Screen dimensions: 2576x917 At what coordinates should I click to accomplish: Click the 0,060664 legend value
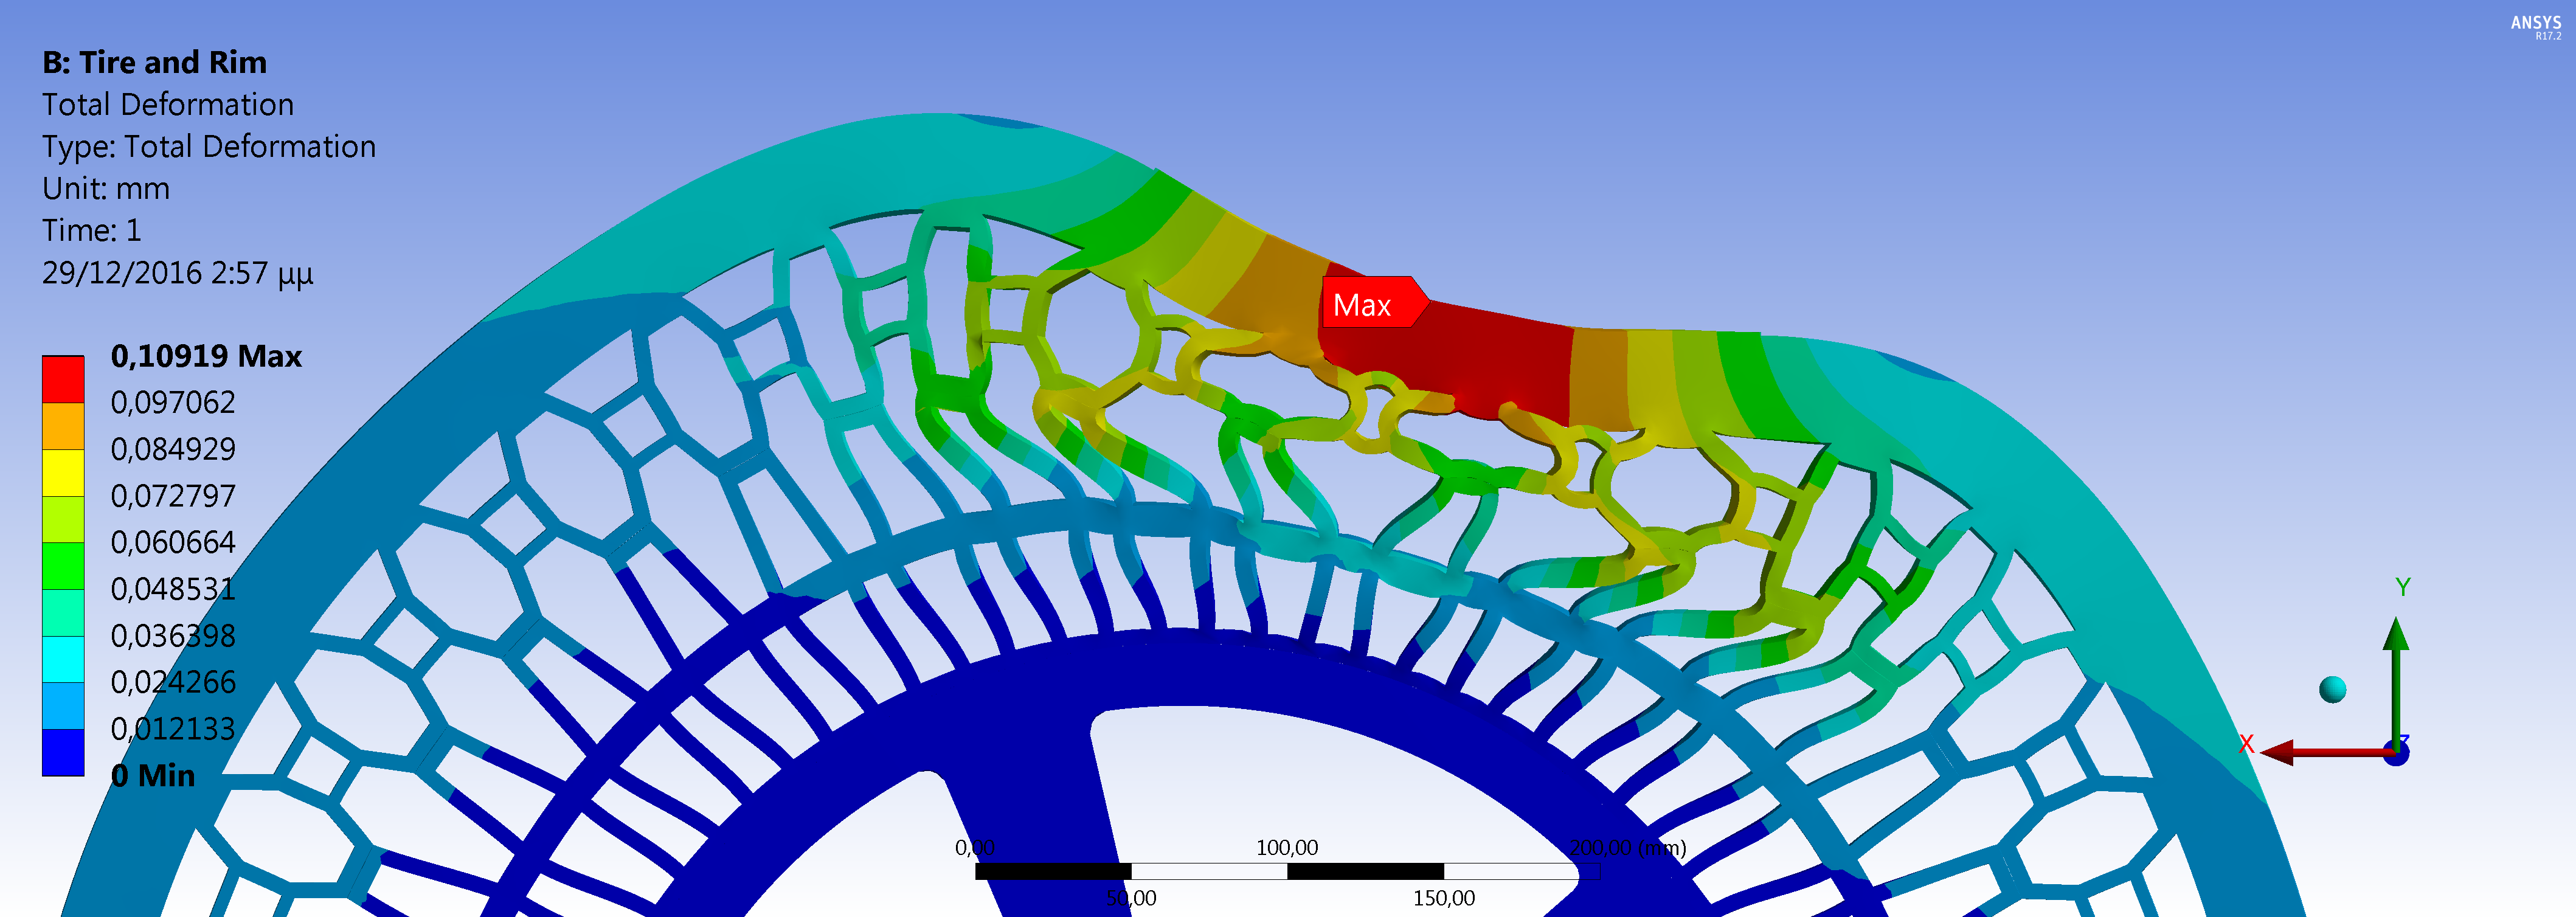173,542
